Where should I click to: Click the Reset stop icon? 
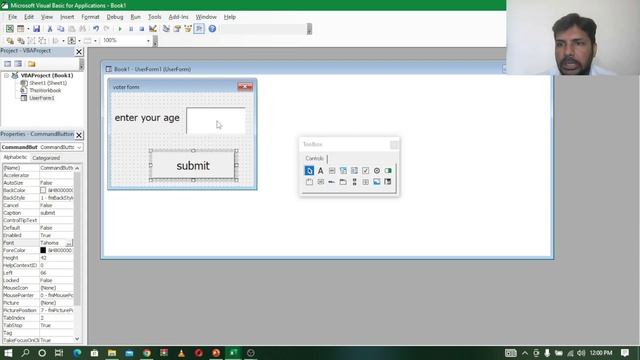tap(142, 29)
